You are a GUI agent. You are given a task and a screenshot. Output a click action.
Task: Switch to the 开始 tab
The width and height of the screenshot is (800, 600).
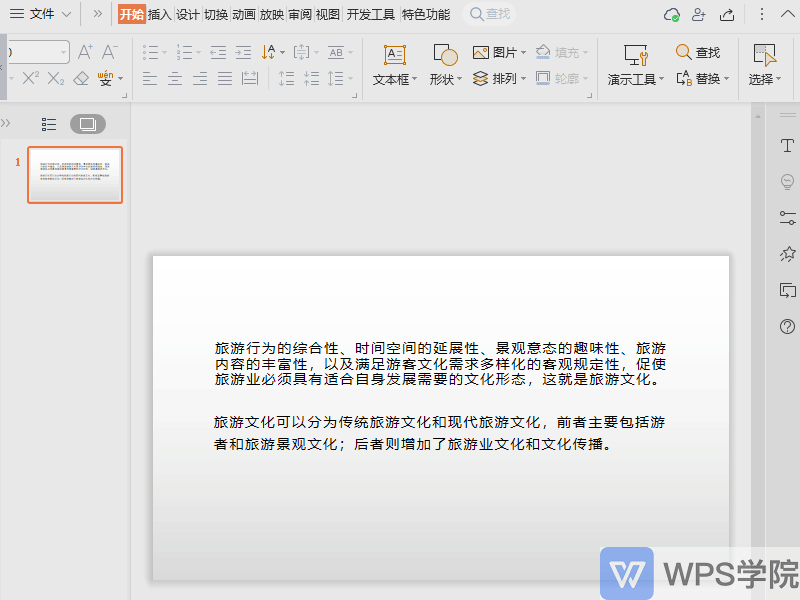[x=132, y=14]
